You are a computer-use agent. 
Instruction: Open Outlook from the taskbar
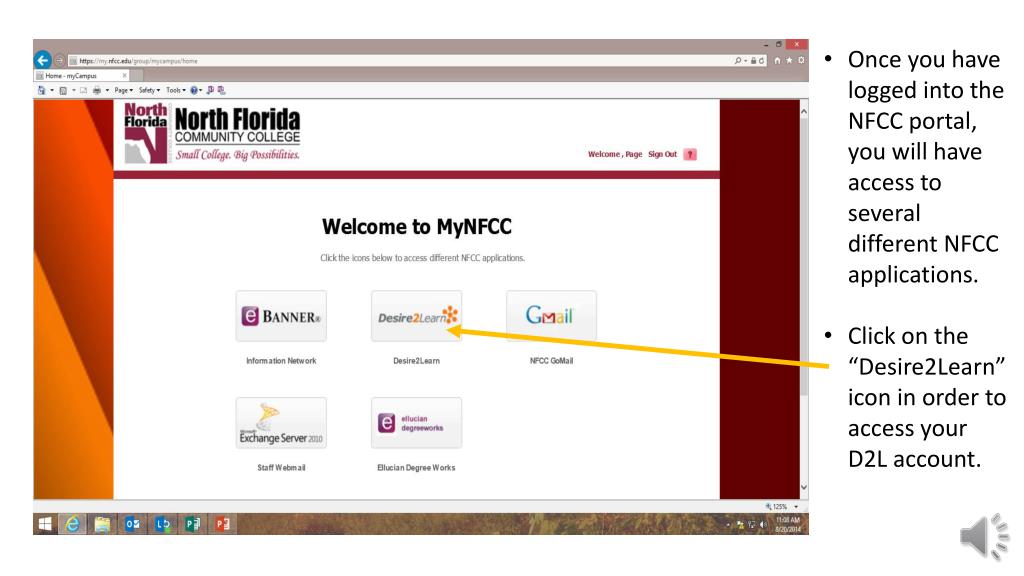pos(132,524)
